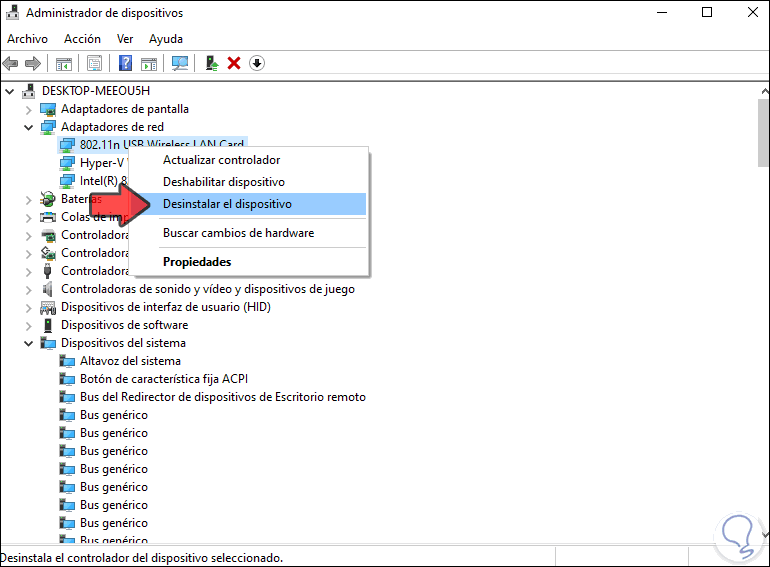Click the scrollbar down arrow
The width and height of the screenshot is (770, 567).
tap(765, 535)
